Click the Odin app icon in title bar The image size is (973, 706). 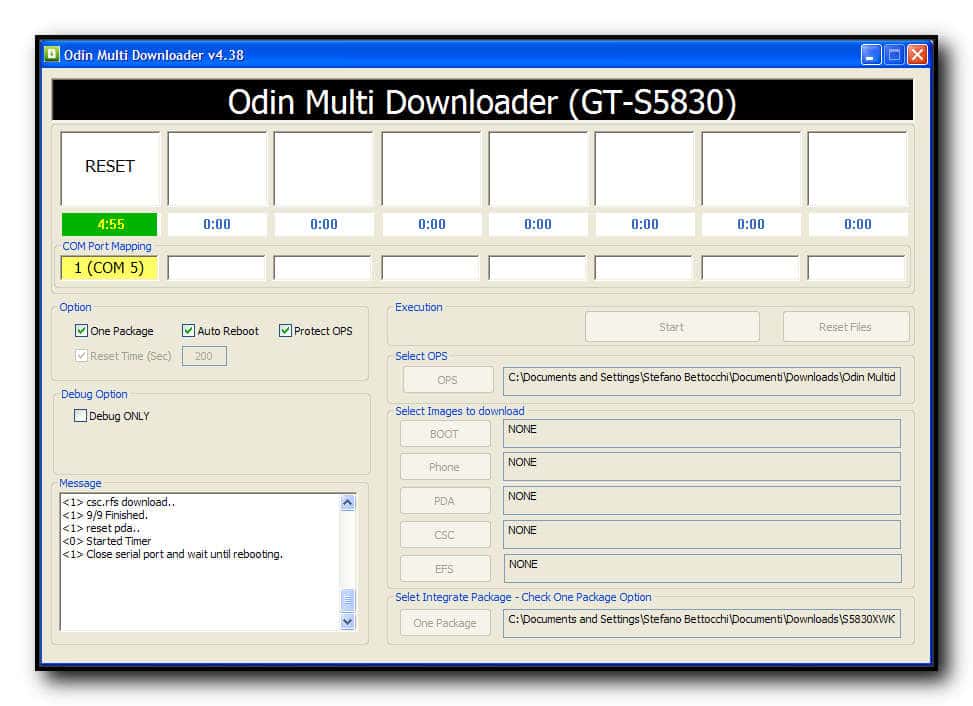pyautogui.click(x=52, y=54)
